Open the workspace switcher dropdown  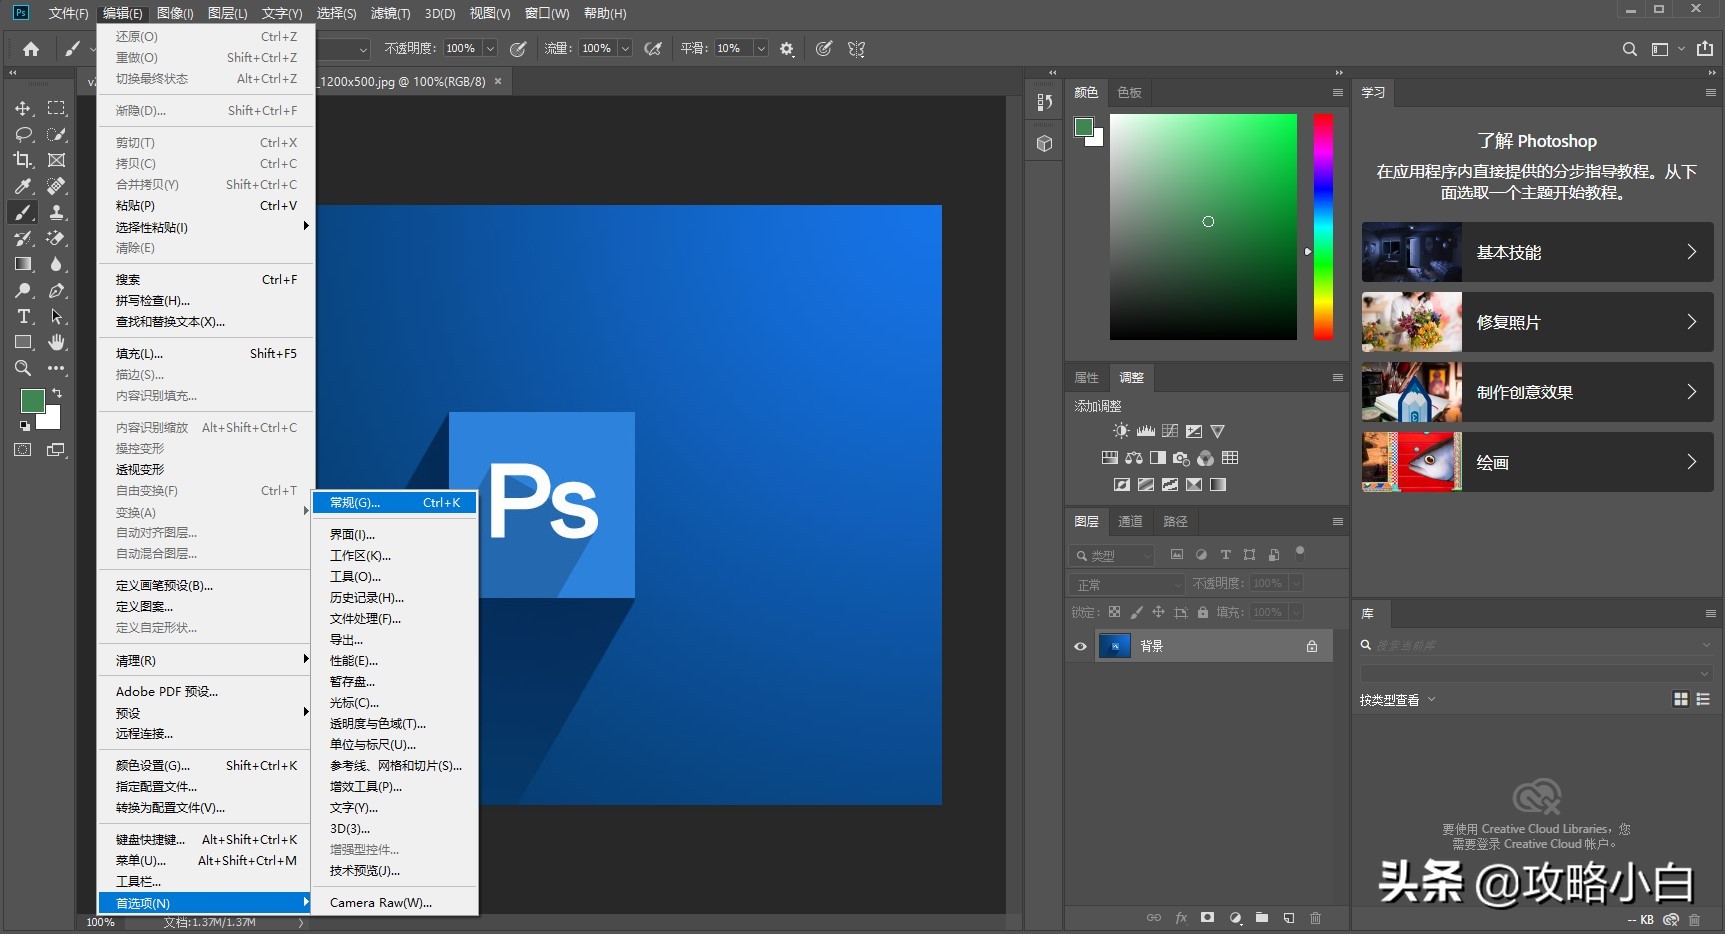point(1667,48)
